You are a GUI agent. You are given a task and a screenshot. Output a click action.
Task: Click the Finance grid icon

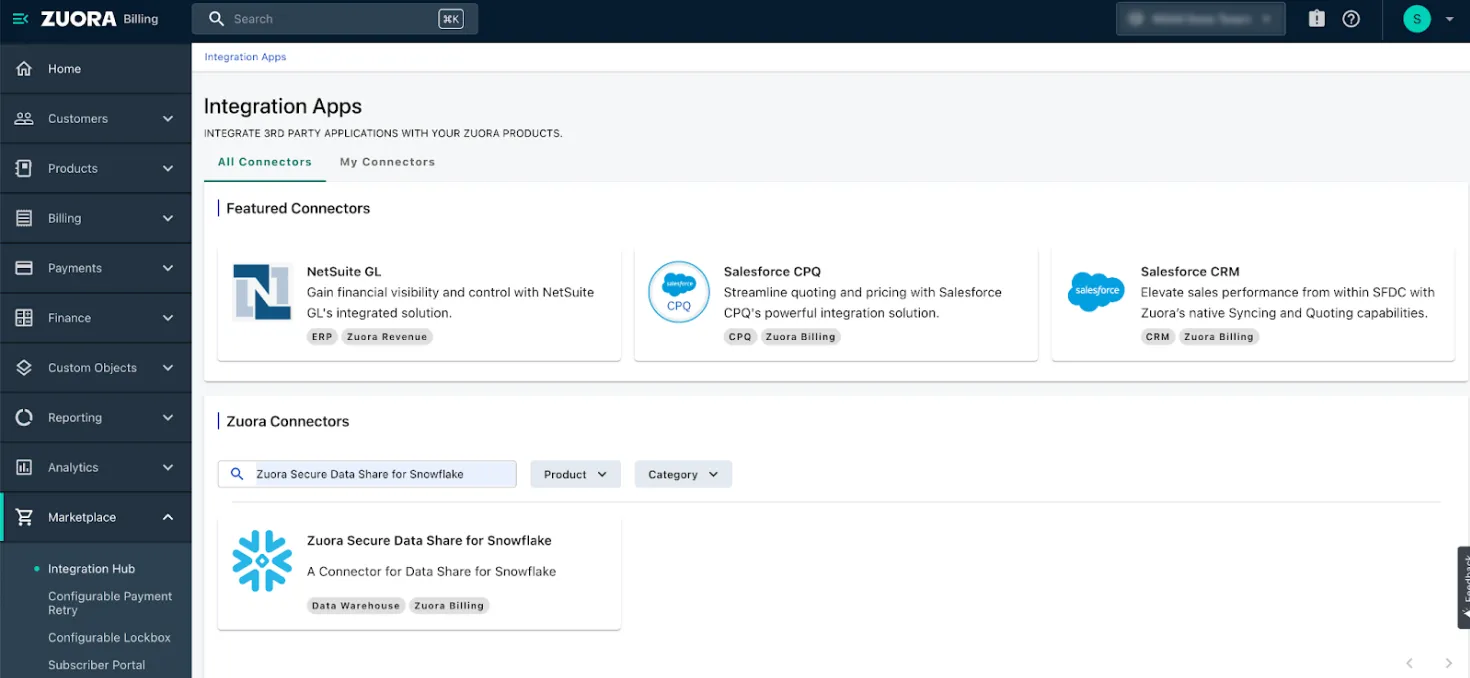pyautogui.click(x=24, y=318)
